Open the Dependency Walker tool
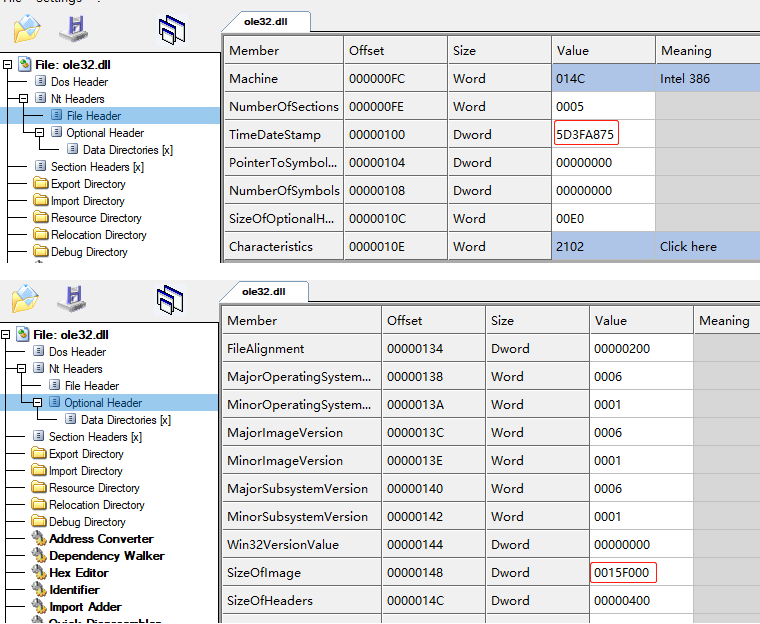Image resolution: width=760 pixels, height=624 pixels. point(107,556)
